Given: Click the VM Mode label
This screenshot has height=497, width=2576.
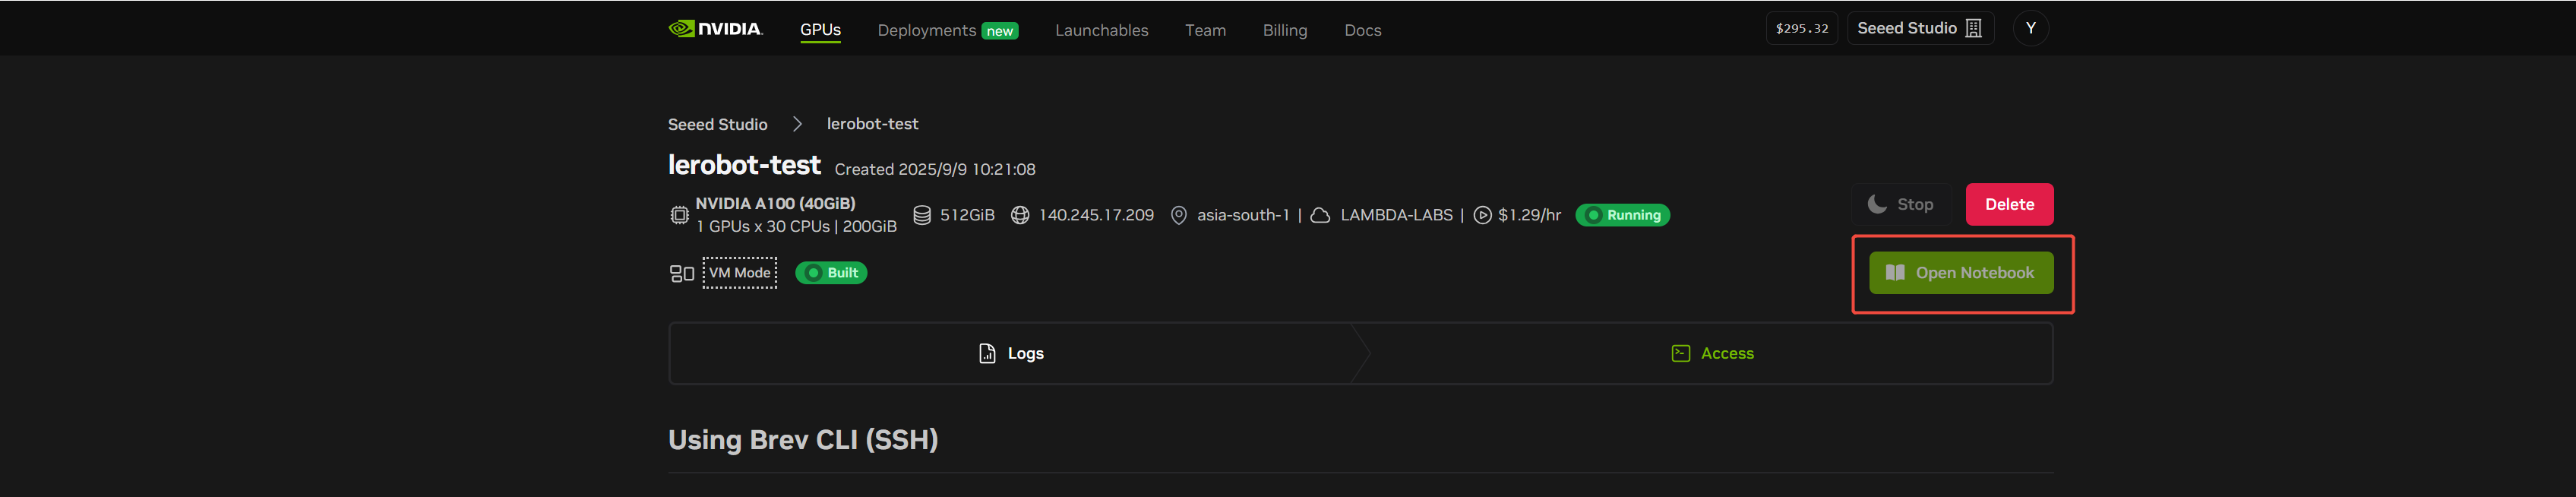Looking at the screenshot, I should coord(739,273).
